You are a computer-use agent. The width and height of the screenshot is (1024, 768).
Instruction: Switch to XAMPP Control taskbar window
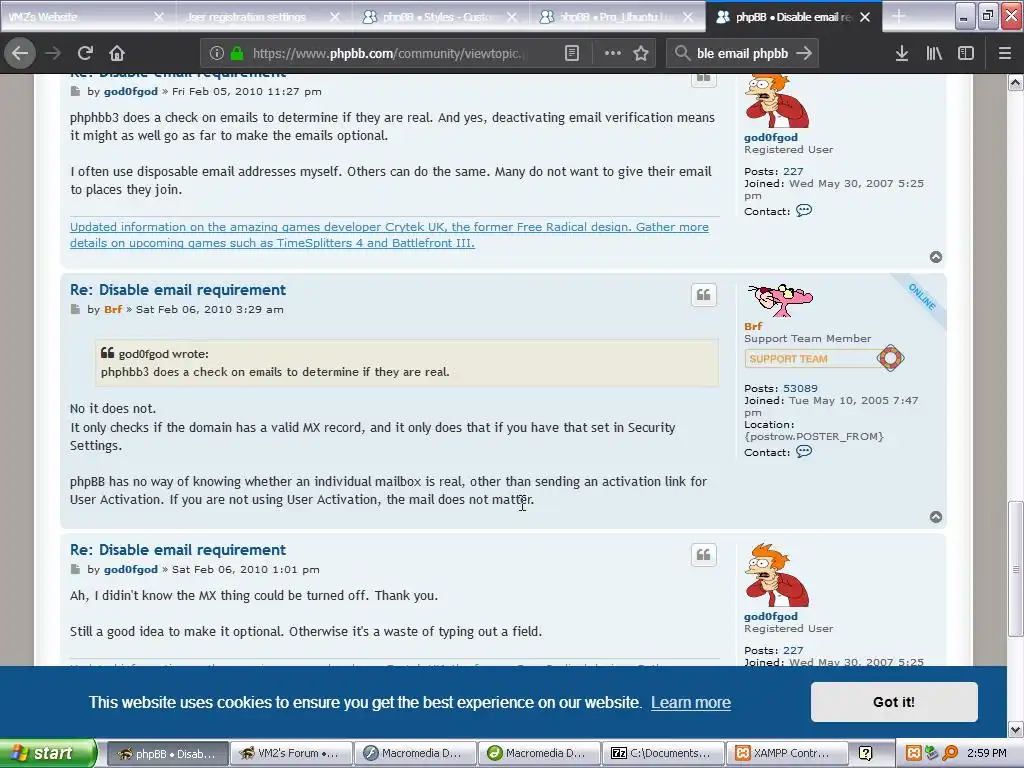click(x=787, y=753)
